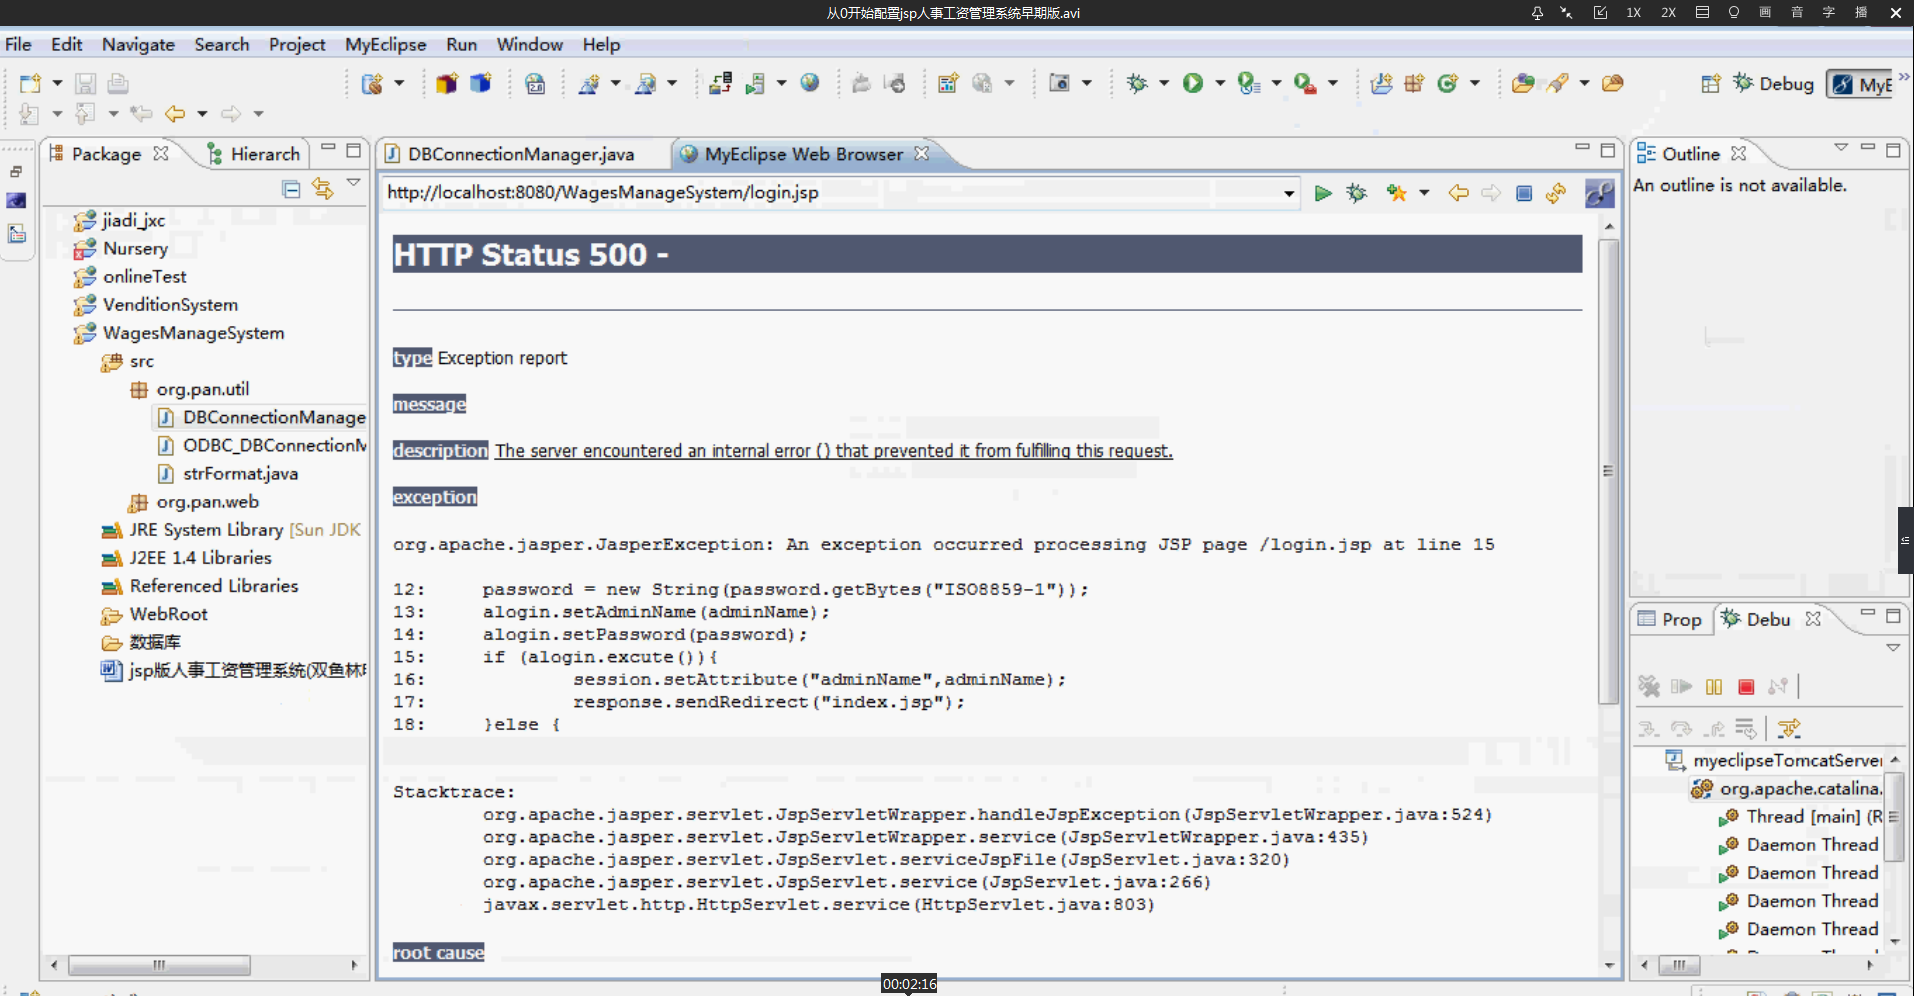1914x996 pixels.
Task: Open Debug view menu triangle
Action: [x=1892, y=648]
